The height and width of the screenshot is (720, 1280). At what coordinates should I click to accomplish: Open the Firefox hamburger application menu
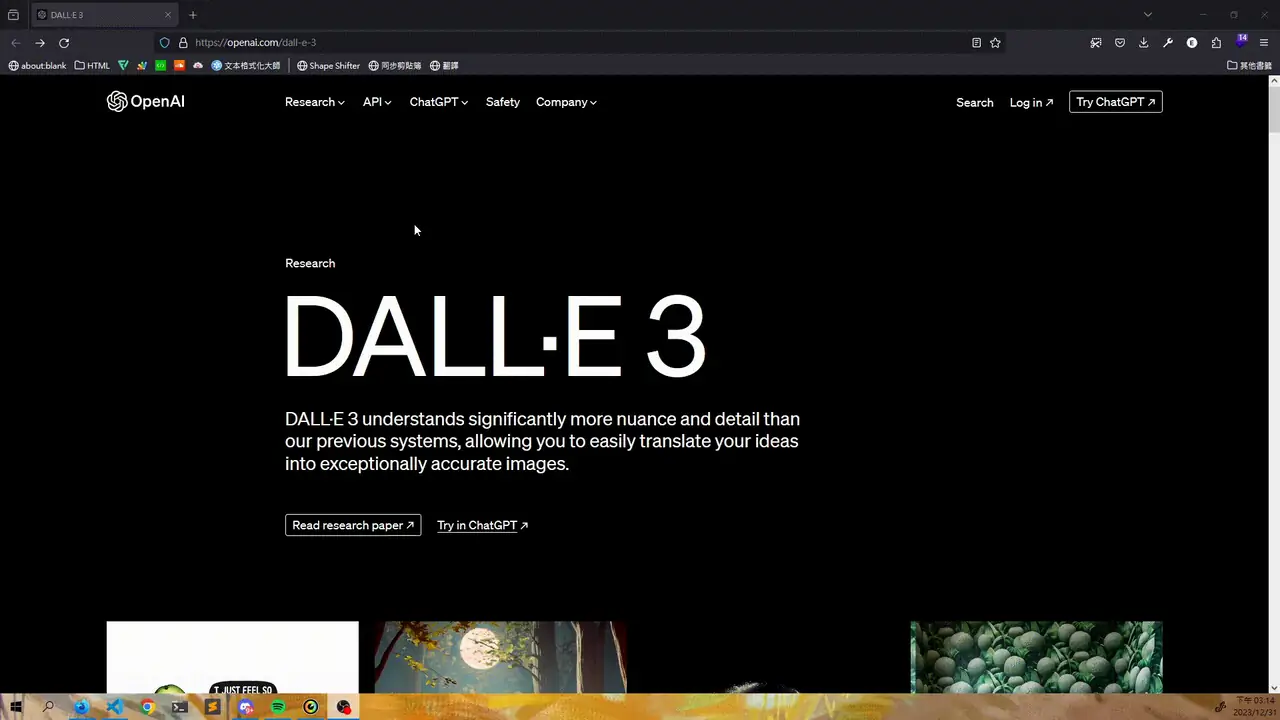(x=1264, y=43)
